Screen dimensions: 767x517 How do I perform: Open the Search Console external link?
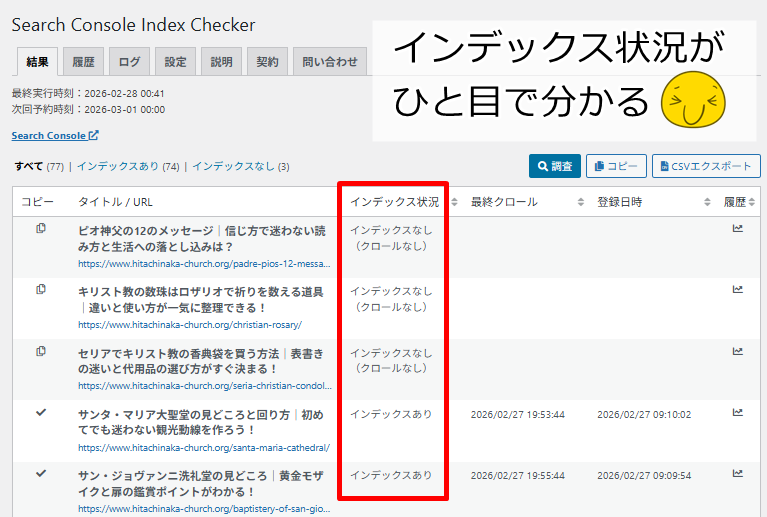[55, 135]
